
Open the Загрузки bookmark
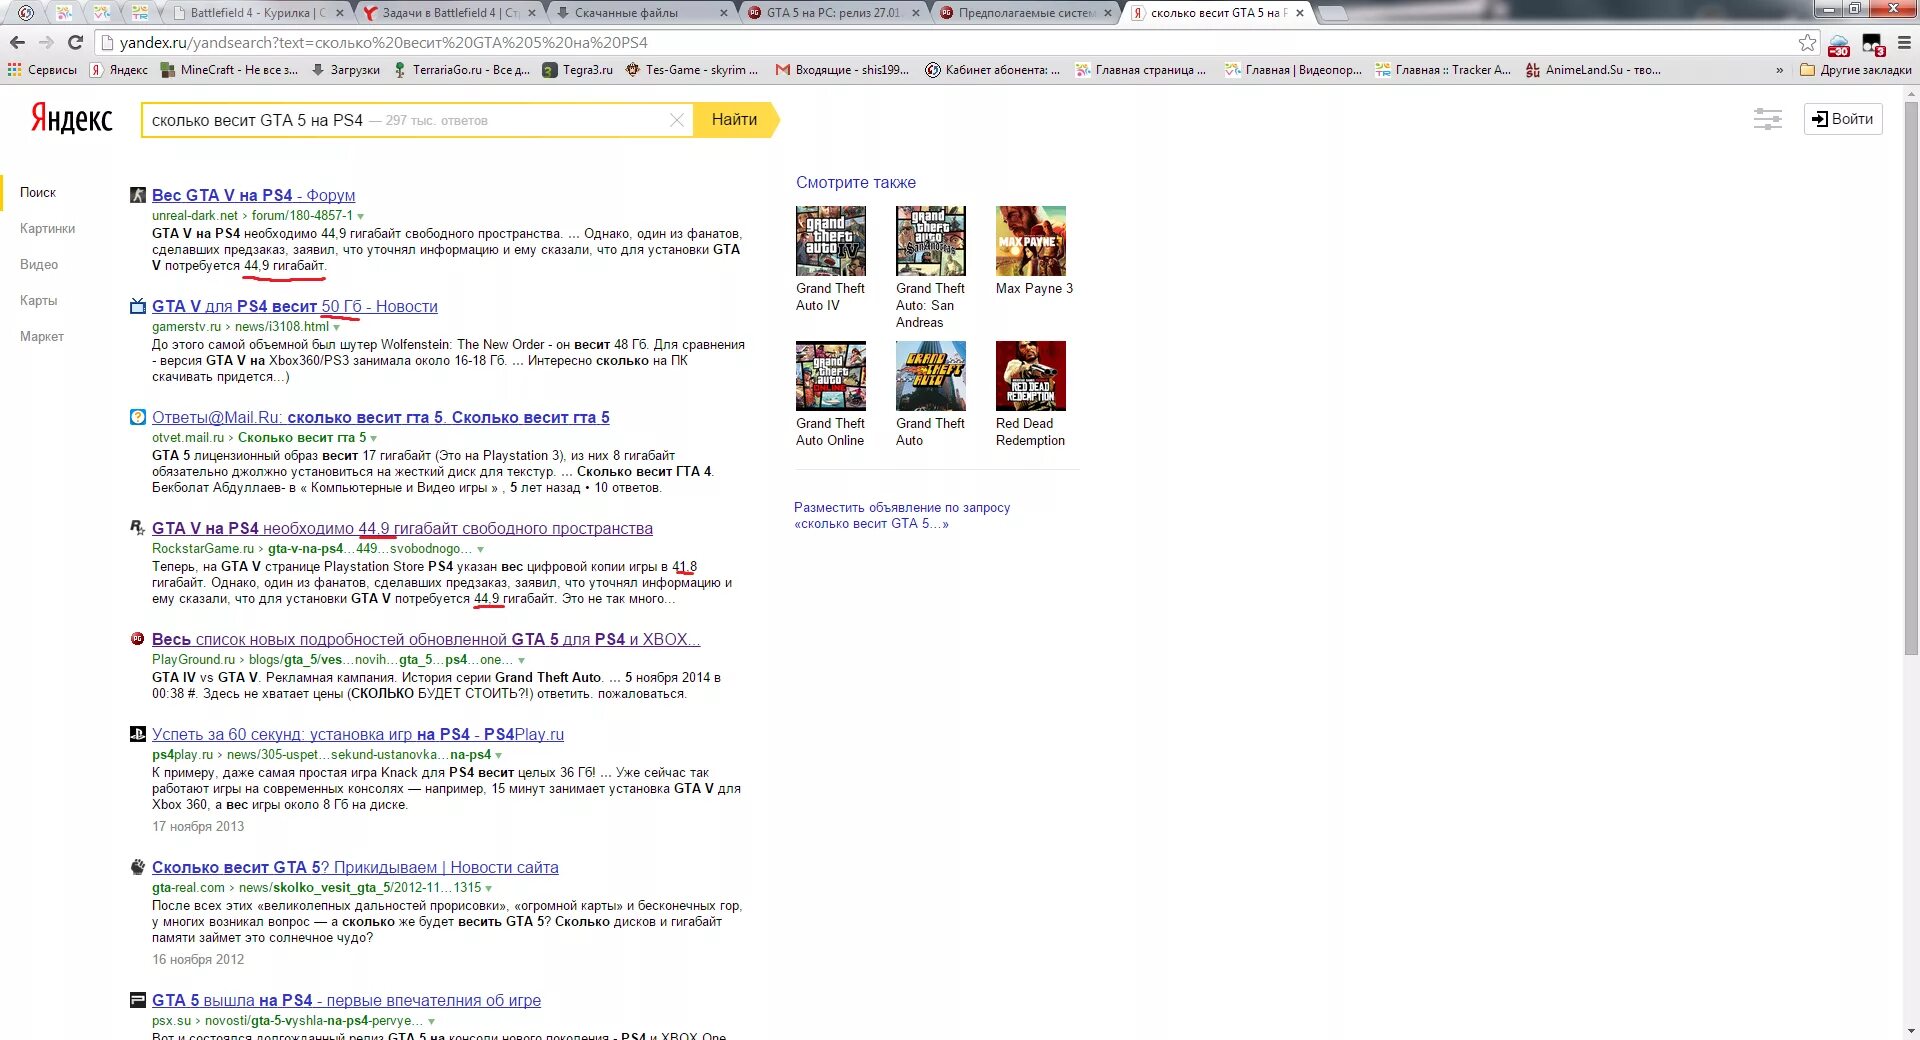[346, 70]
